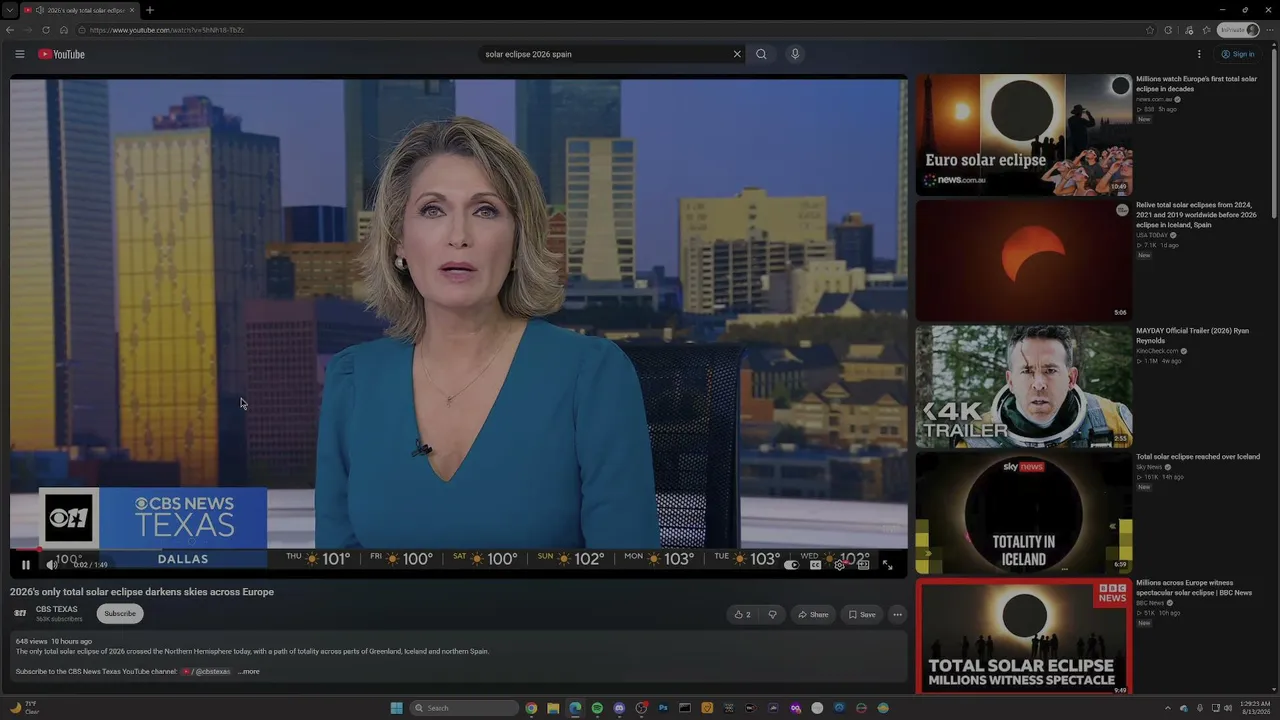Open the @cbstexas channel link
The height and width of the screenshot is (720, 1280).
coord(206,672)
